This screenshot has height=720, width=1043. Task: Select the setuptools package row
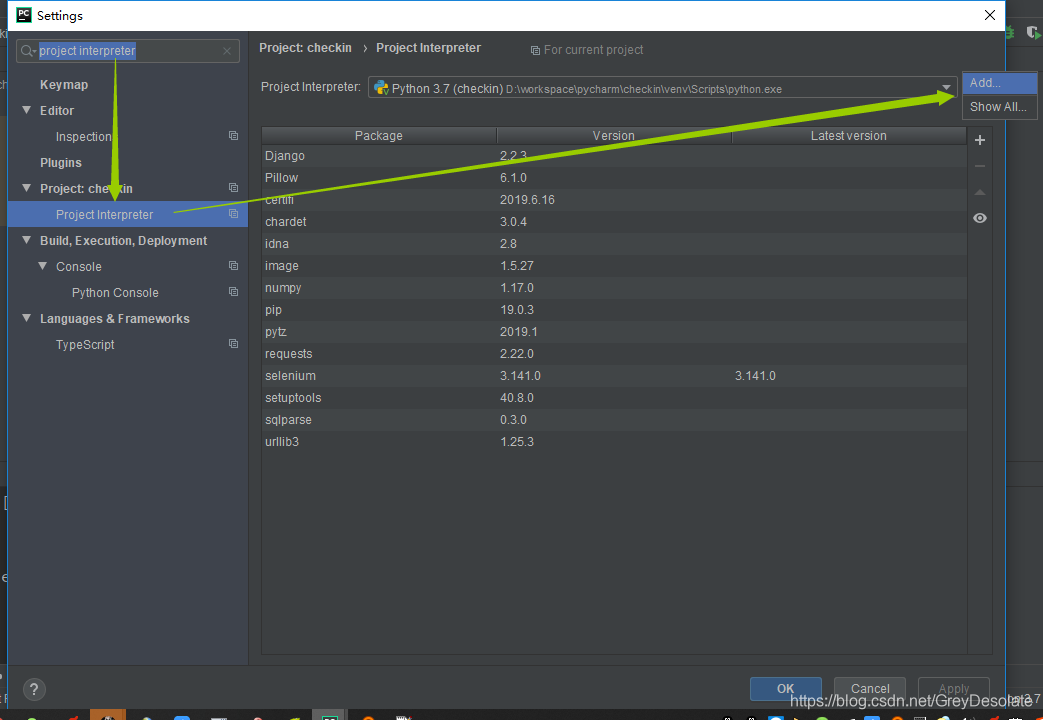[x=614, y=397]
